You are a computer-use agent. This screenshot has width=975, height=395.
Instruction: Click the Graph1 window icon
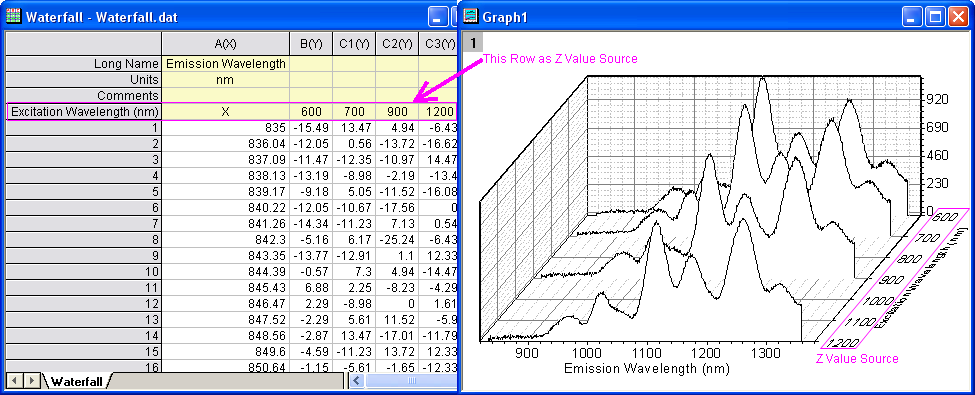[x=471, y=17]
